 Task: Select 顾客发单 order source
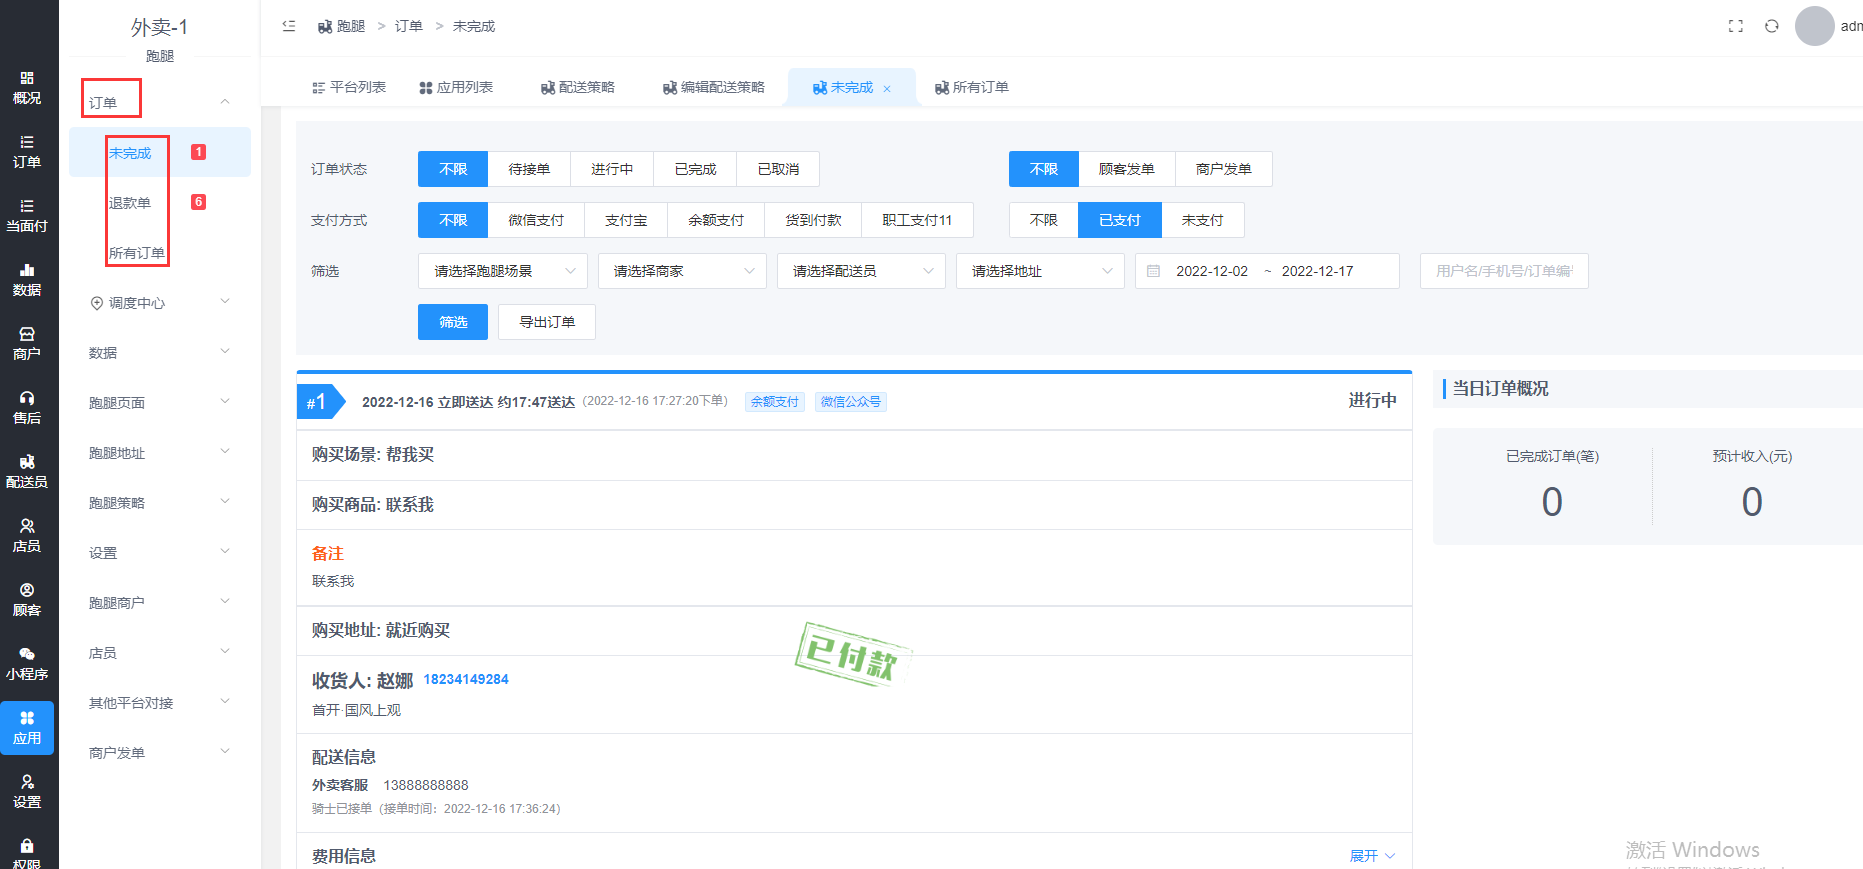(x=1127, y=169)
